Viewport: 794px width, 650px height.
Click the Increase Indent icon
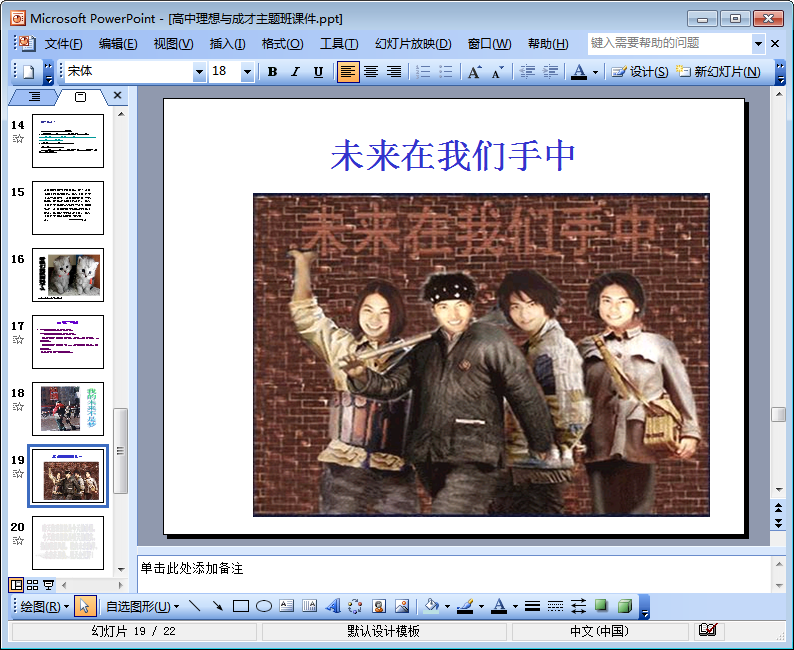(550, 72)
